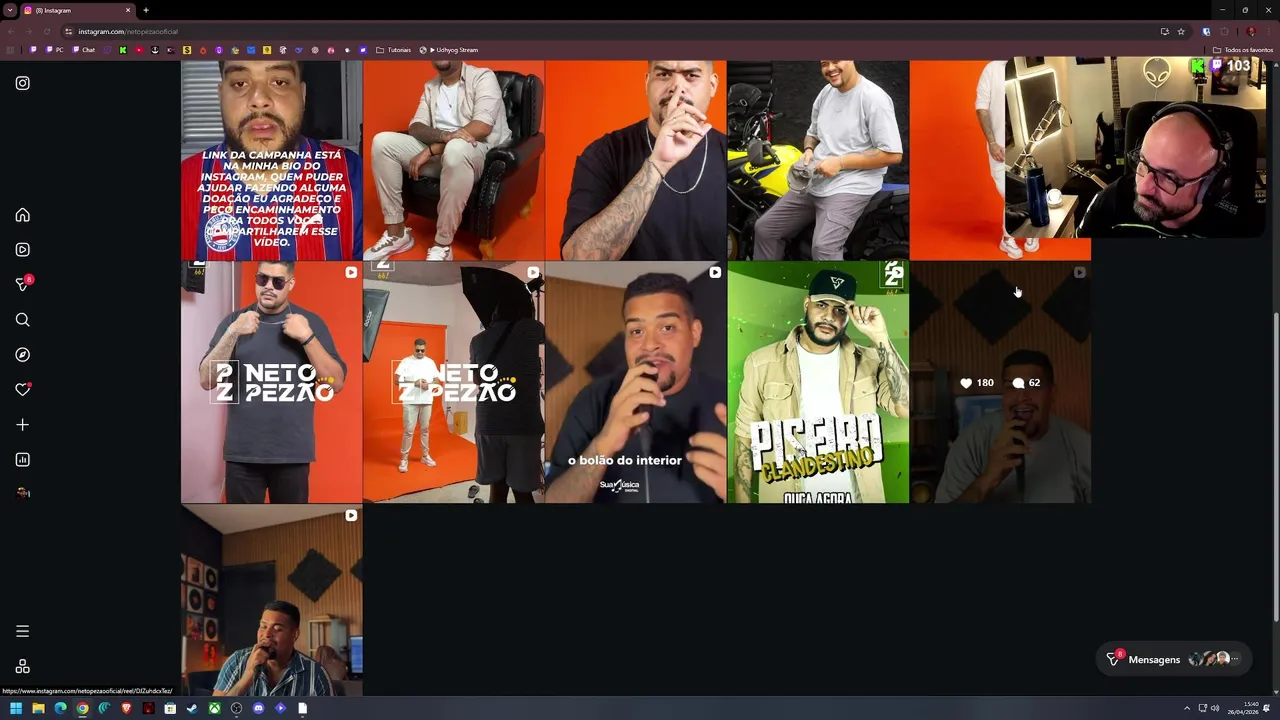This screenshot has width=1280, height=720.
Task: Open the Neto Pezão sunglasses reel
Action: [x=271, y=382]
